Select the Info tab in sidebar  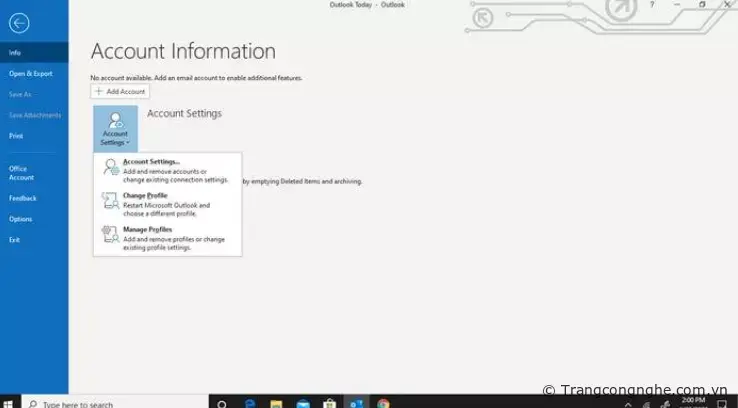[15, 52]
